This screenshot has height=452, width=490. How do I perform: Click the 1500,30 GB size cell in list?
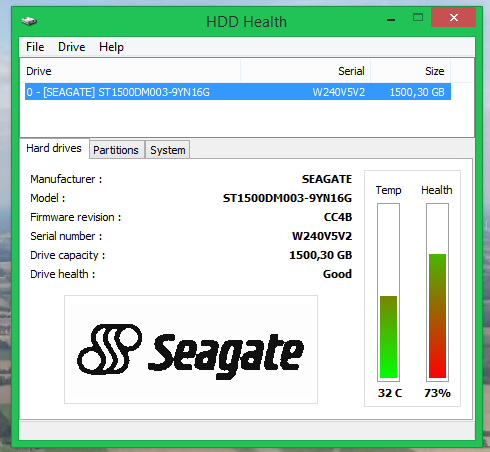click(x=417, y=92)
